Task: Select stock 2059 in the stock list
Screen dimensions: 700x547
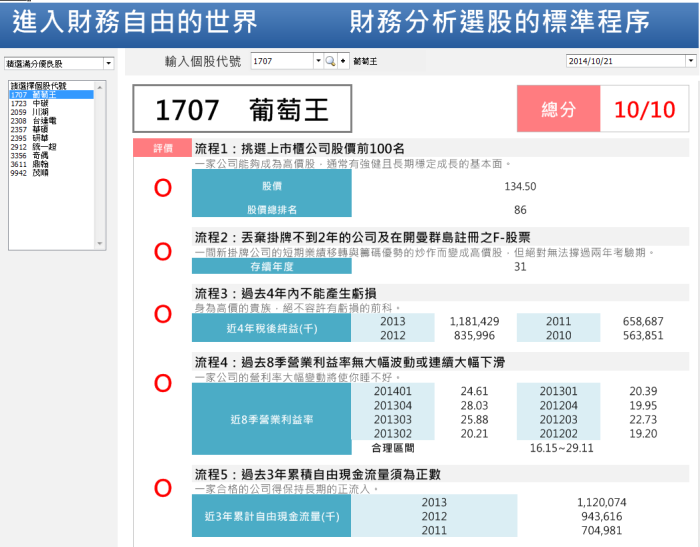Action: tap(51, 112)
